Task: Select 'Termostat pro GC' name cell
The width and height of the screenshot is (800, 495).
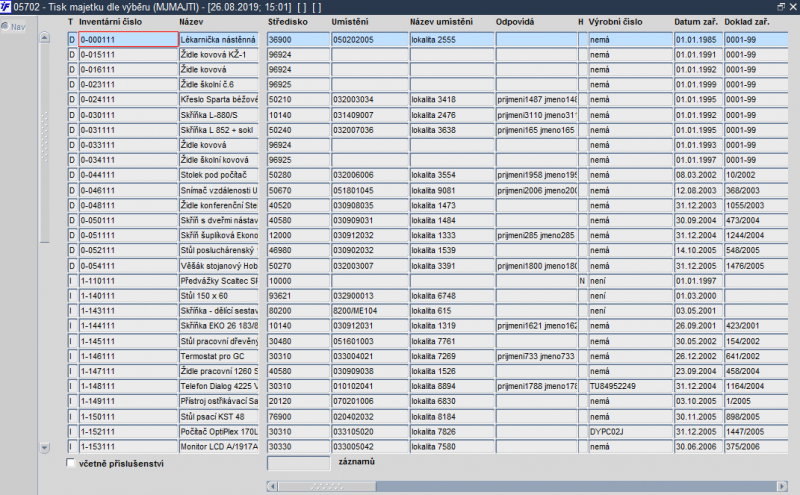Action: click(219, 356)
